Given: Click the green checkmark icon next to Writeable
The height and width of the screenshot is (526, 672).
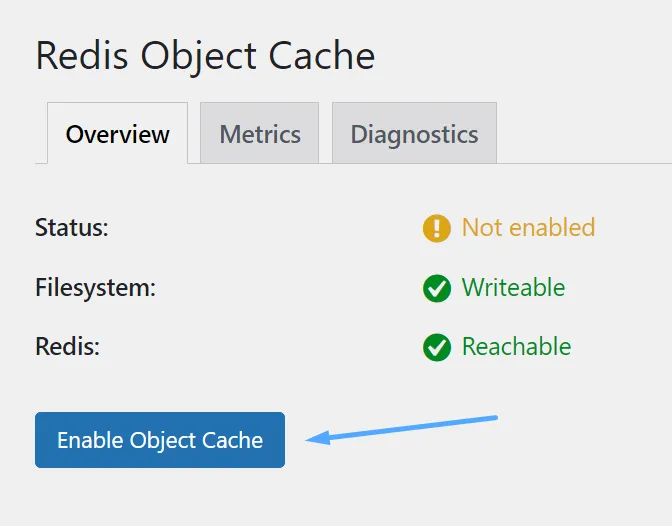Looking at the screenshot, I should [x=437, y=288].
